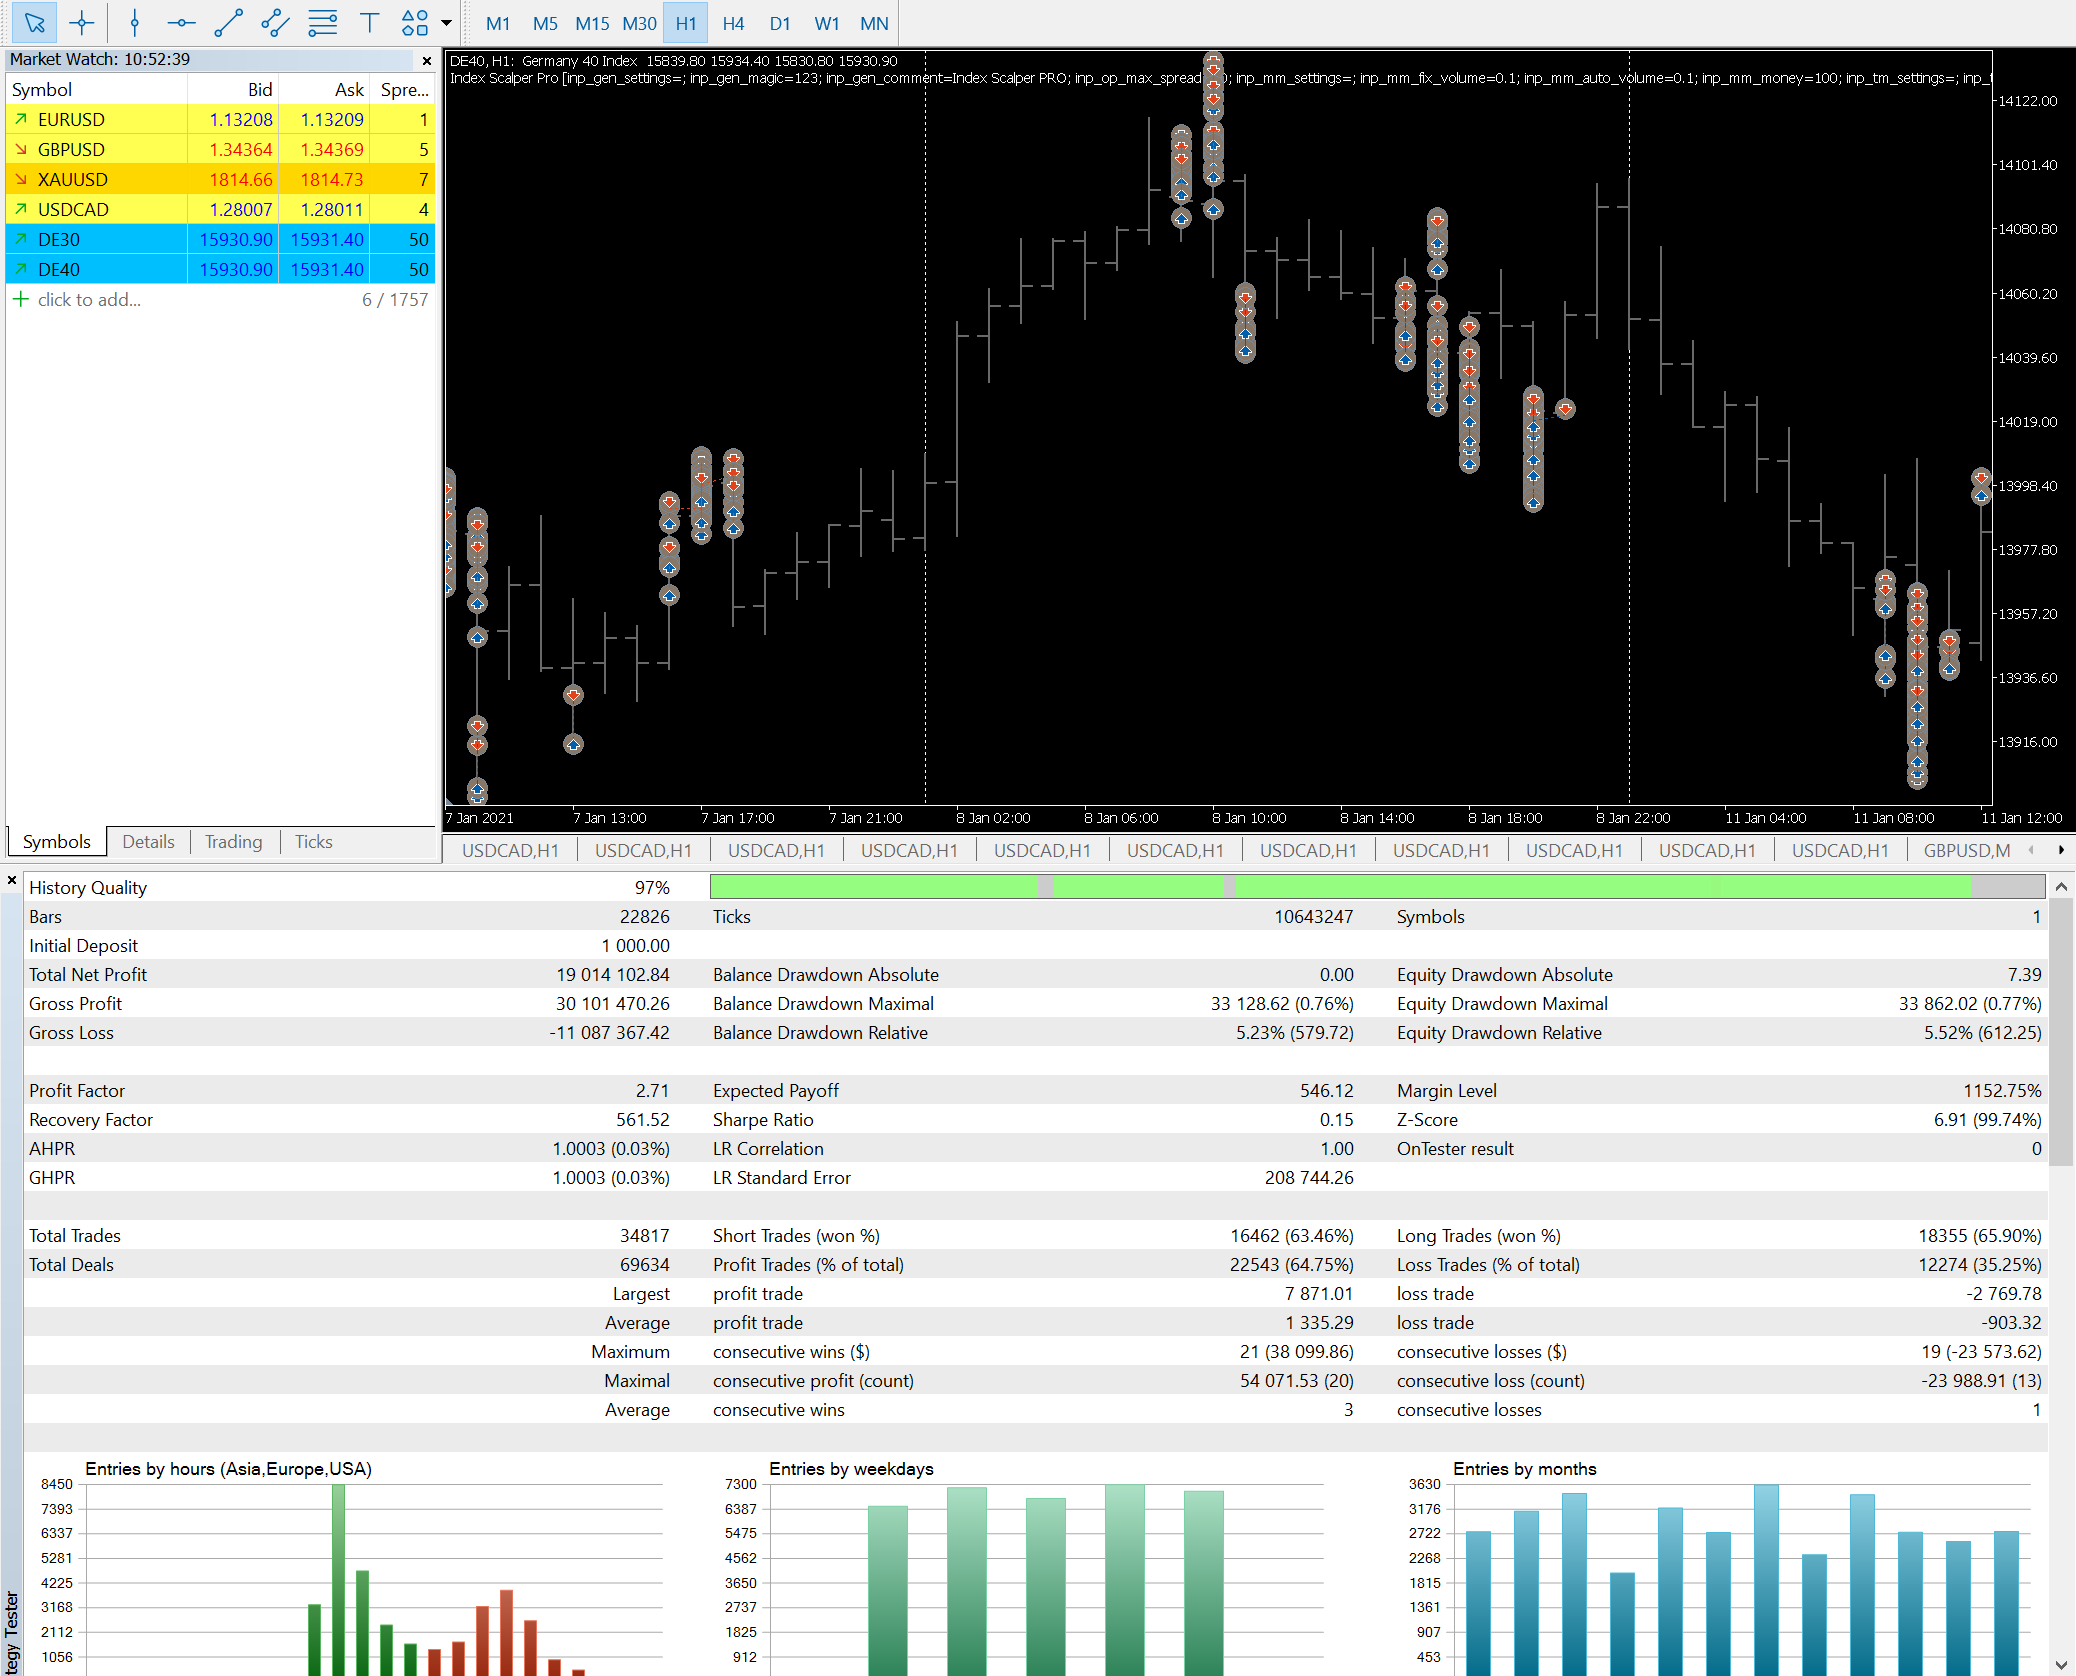The image size is (2076, 1676).
Task: Open the shapes objects dropdown arrow
Action: 446,22
